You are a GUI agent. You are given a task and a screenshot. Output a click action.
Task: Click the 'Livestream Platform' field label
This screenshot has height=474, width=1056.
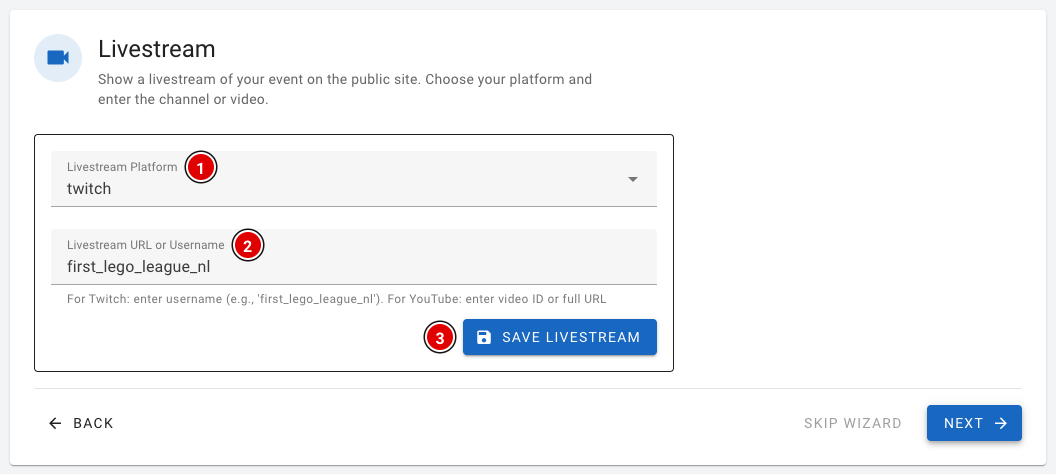(123, 166)
